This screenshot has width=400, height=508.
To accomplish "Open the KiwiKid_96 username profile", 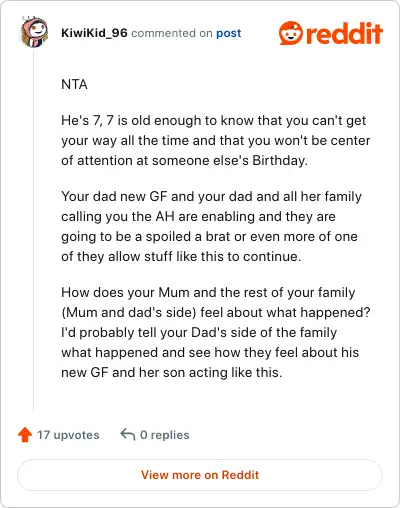I will pos(94,33).
